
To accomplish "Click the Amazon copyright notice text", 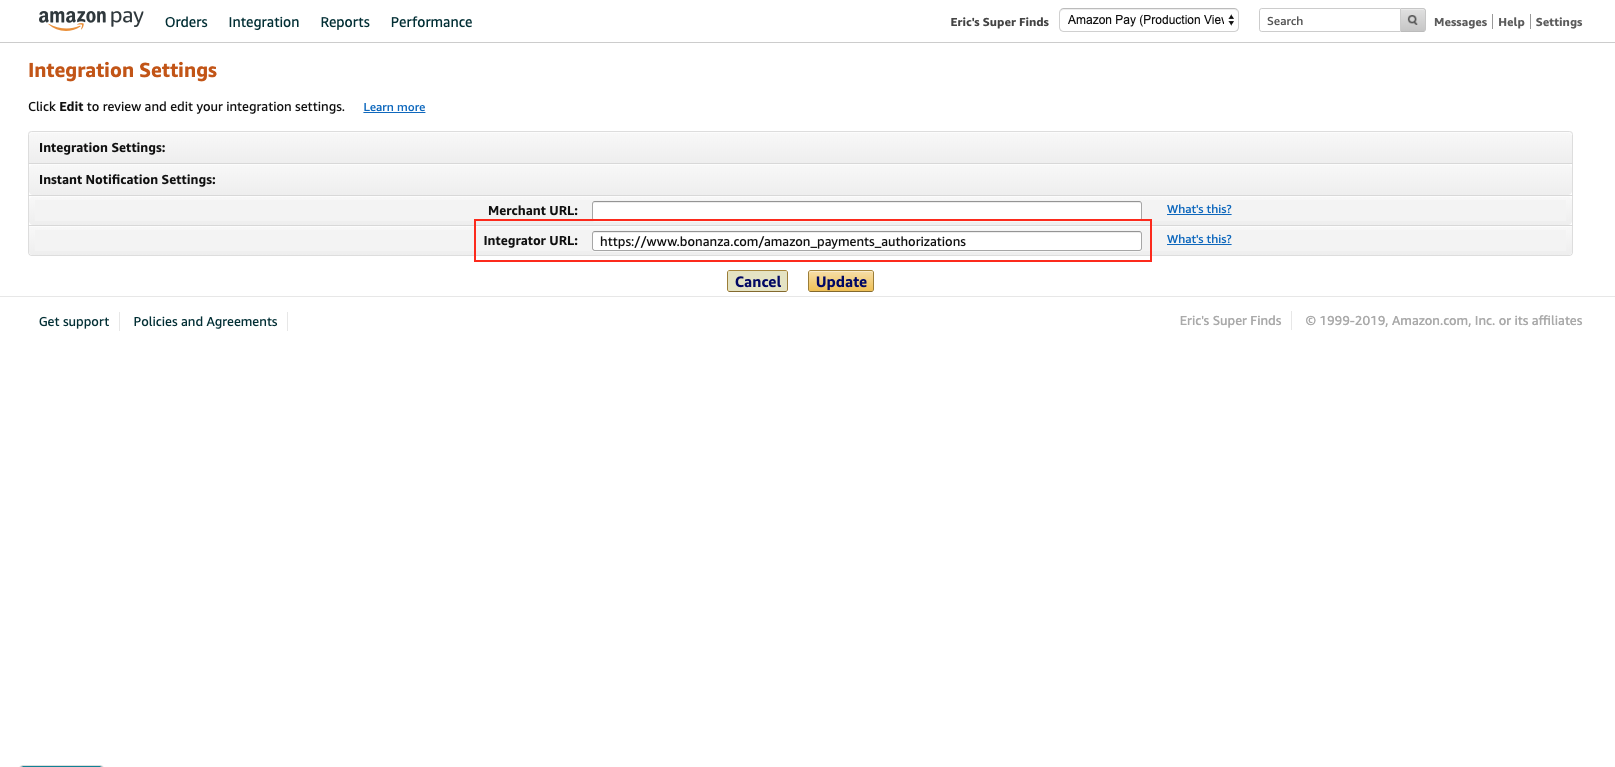I will coord(1444,321).
